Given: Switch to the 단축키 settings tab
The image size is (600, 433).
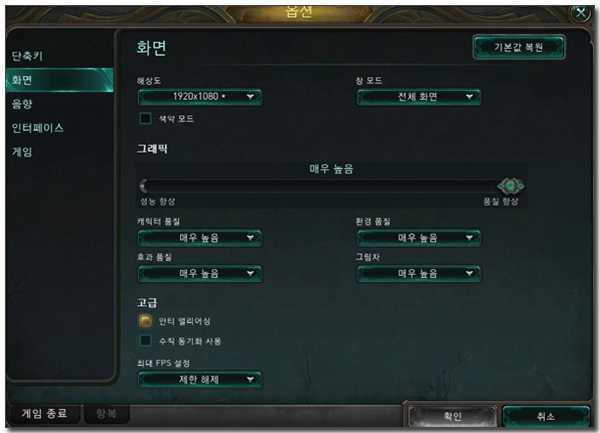Looking at the screenshot, I should coord(27,56).
